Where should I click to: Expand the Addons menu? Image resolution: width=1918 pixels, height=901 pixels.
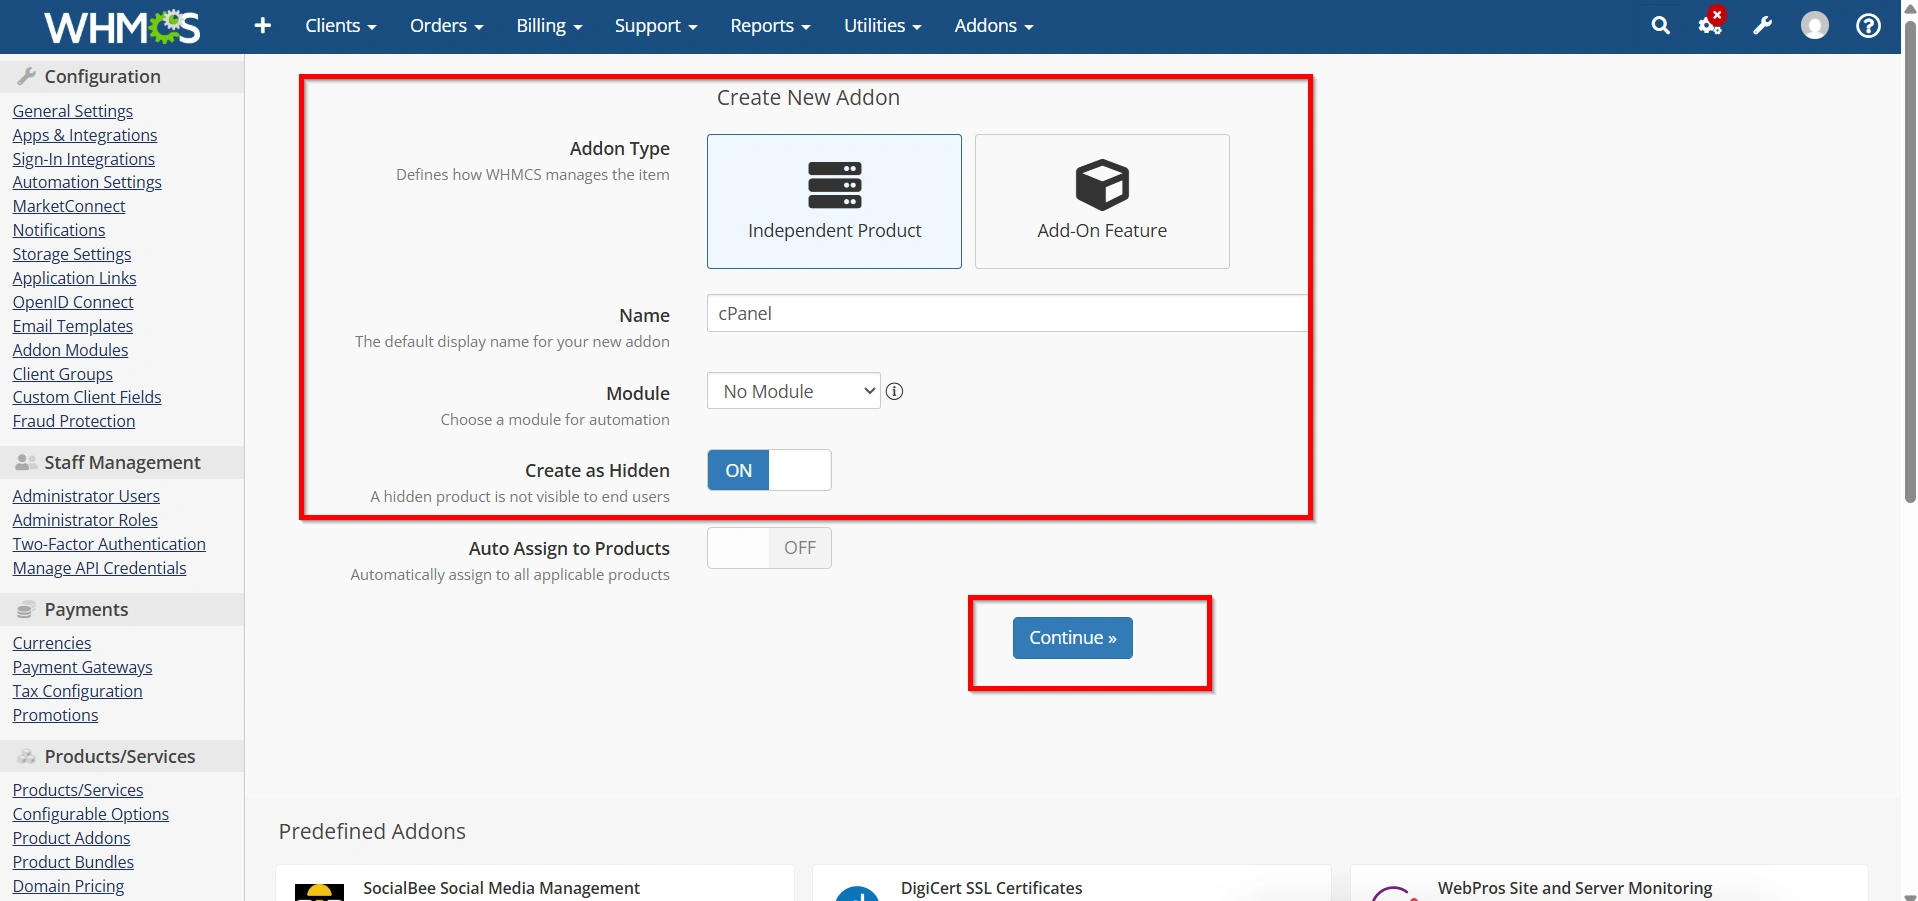(994, 26)
